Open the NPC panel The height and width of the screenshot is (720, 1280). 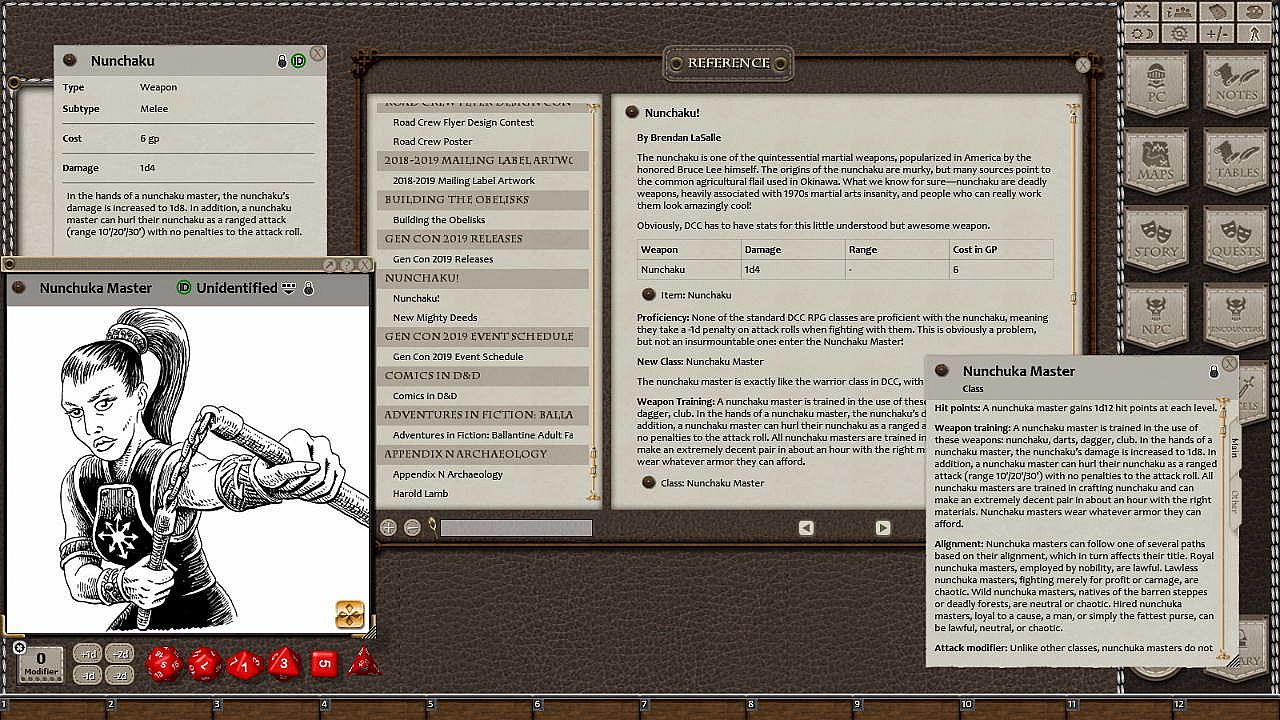tap(1157, 318)
